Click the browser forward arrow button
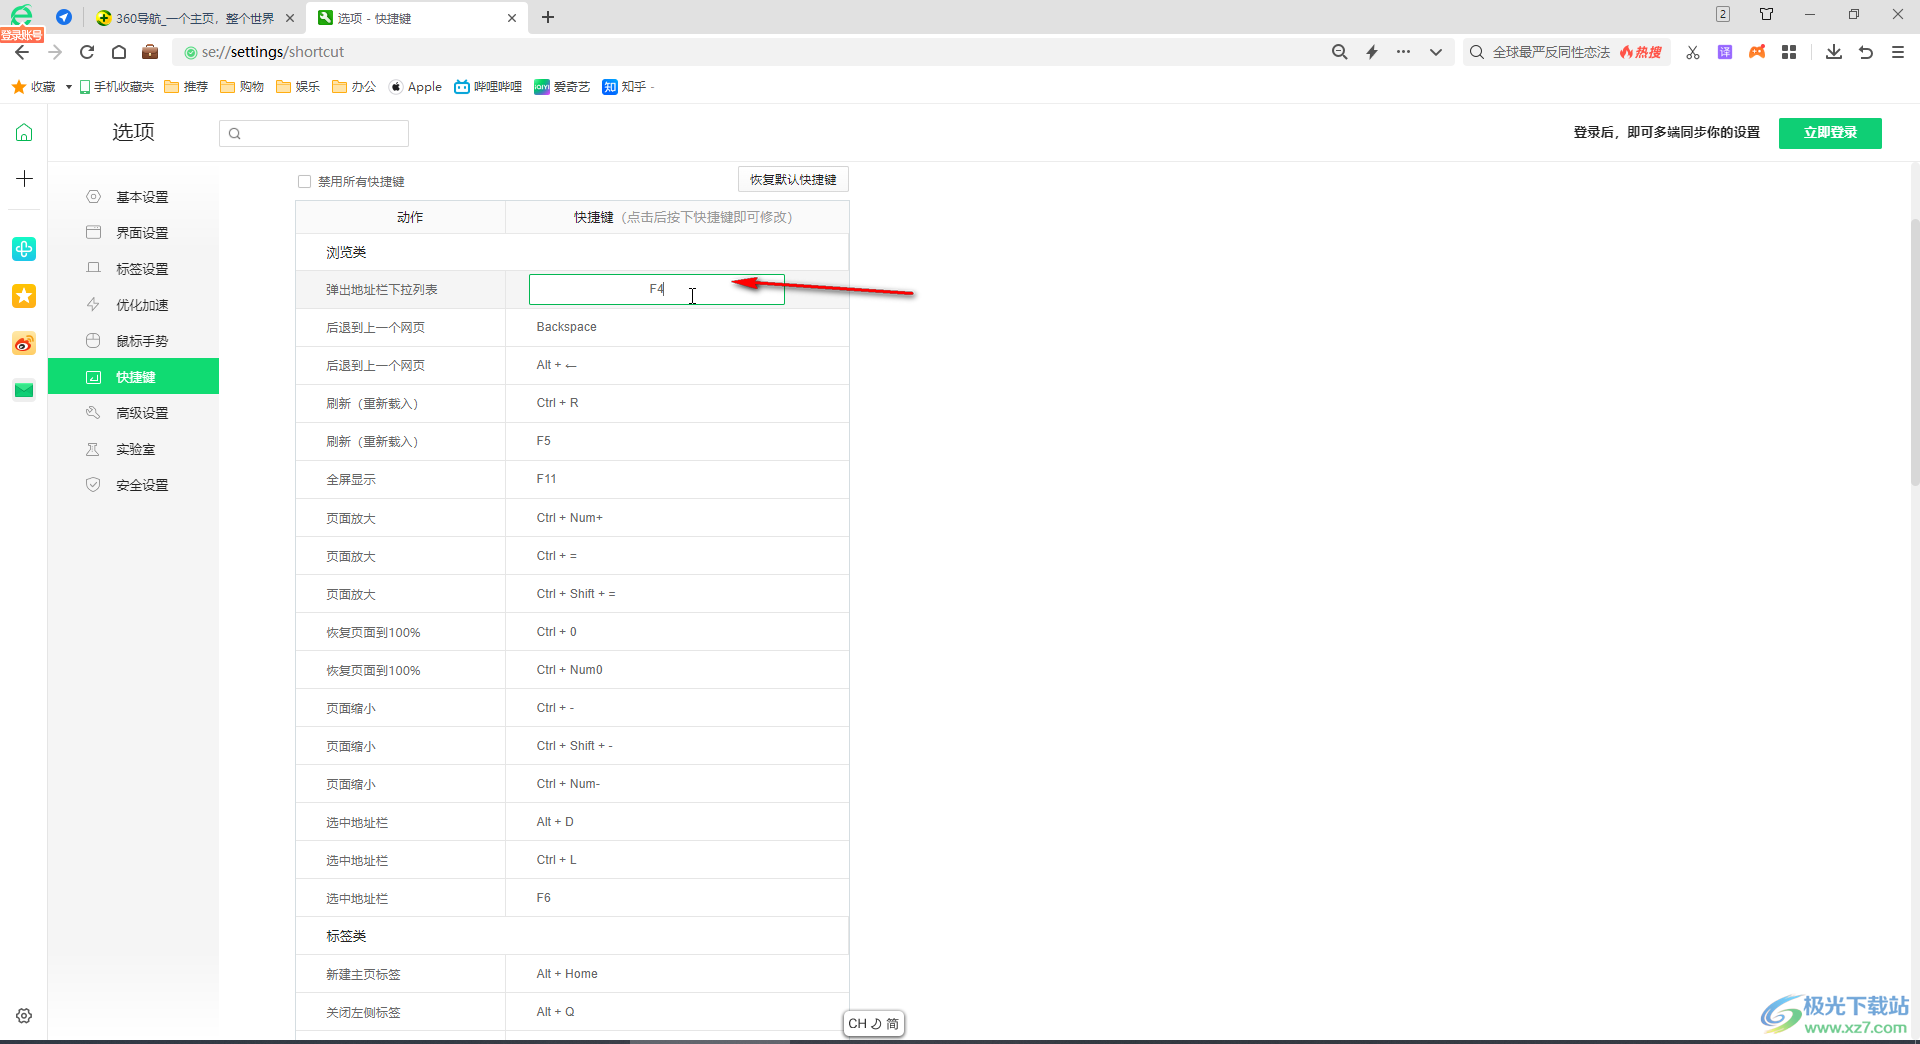The image size is (1920, 1044). tap(55, 52)
